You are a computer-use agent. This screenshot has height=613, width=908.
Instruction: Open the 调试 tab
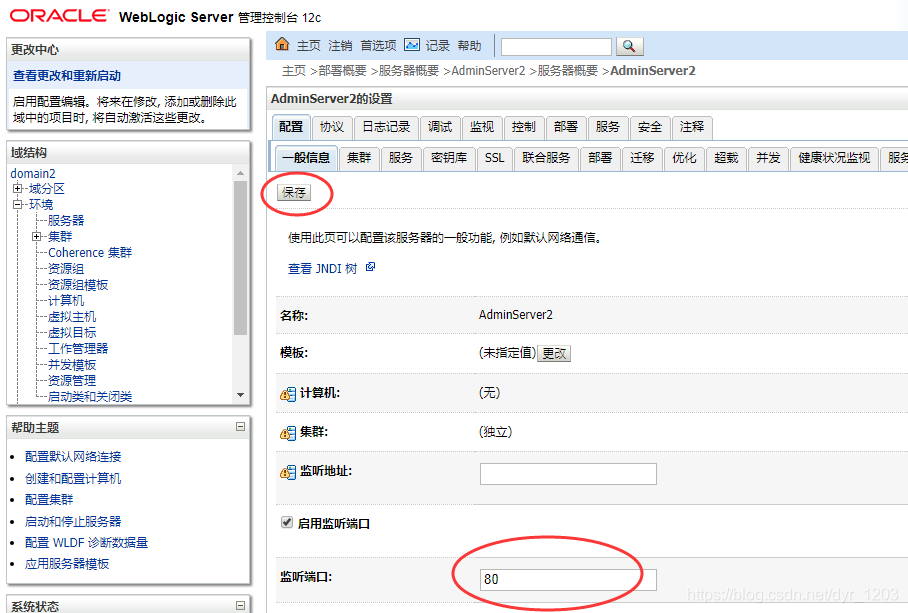[x=440, y=127]
